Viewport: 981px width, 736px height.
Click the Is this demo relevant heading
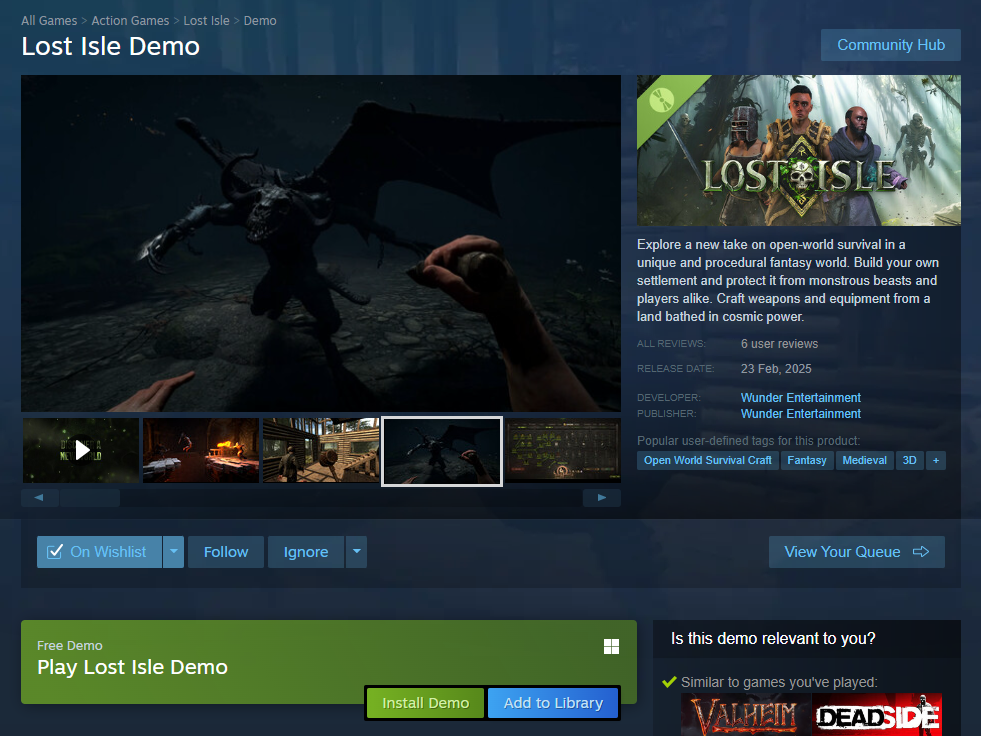tap(773, 638)
